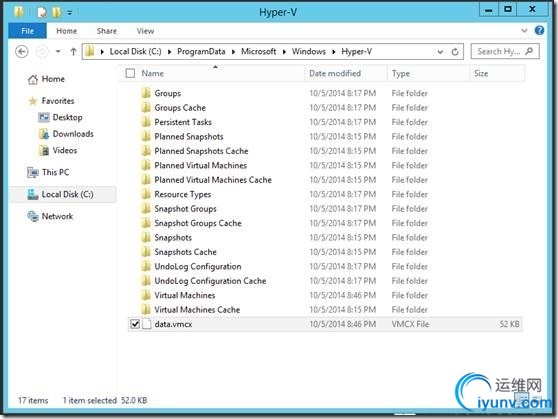Select the UndoLog Configuration folder name
This screenshot has width=558, height=419.
click(x=198, y=266)
